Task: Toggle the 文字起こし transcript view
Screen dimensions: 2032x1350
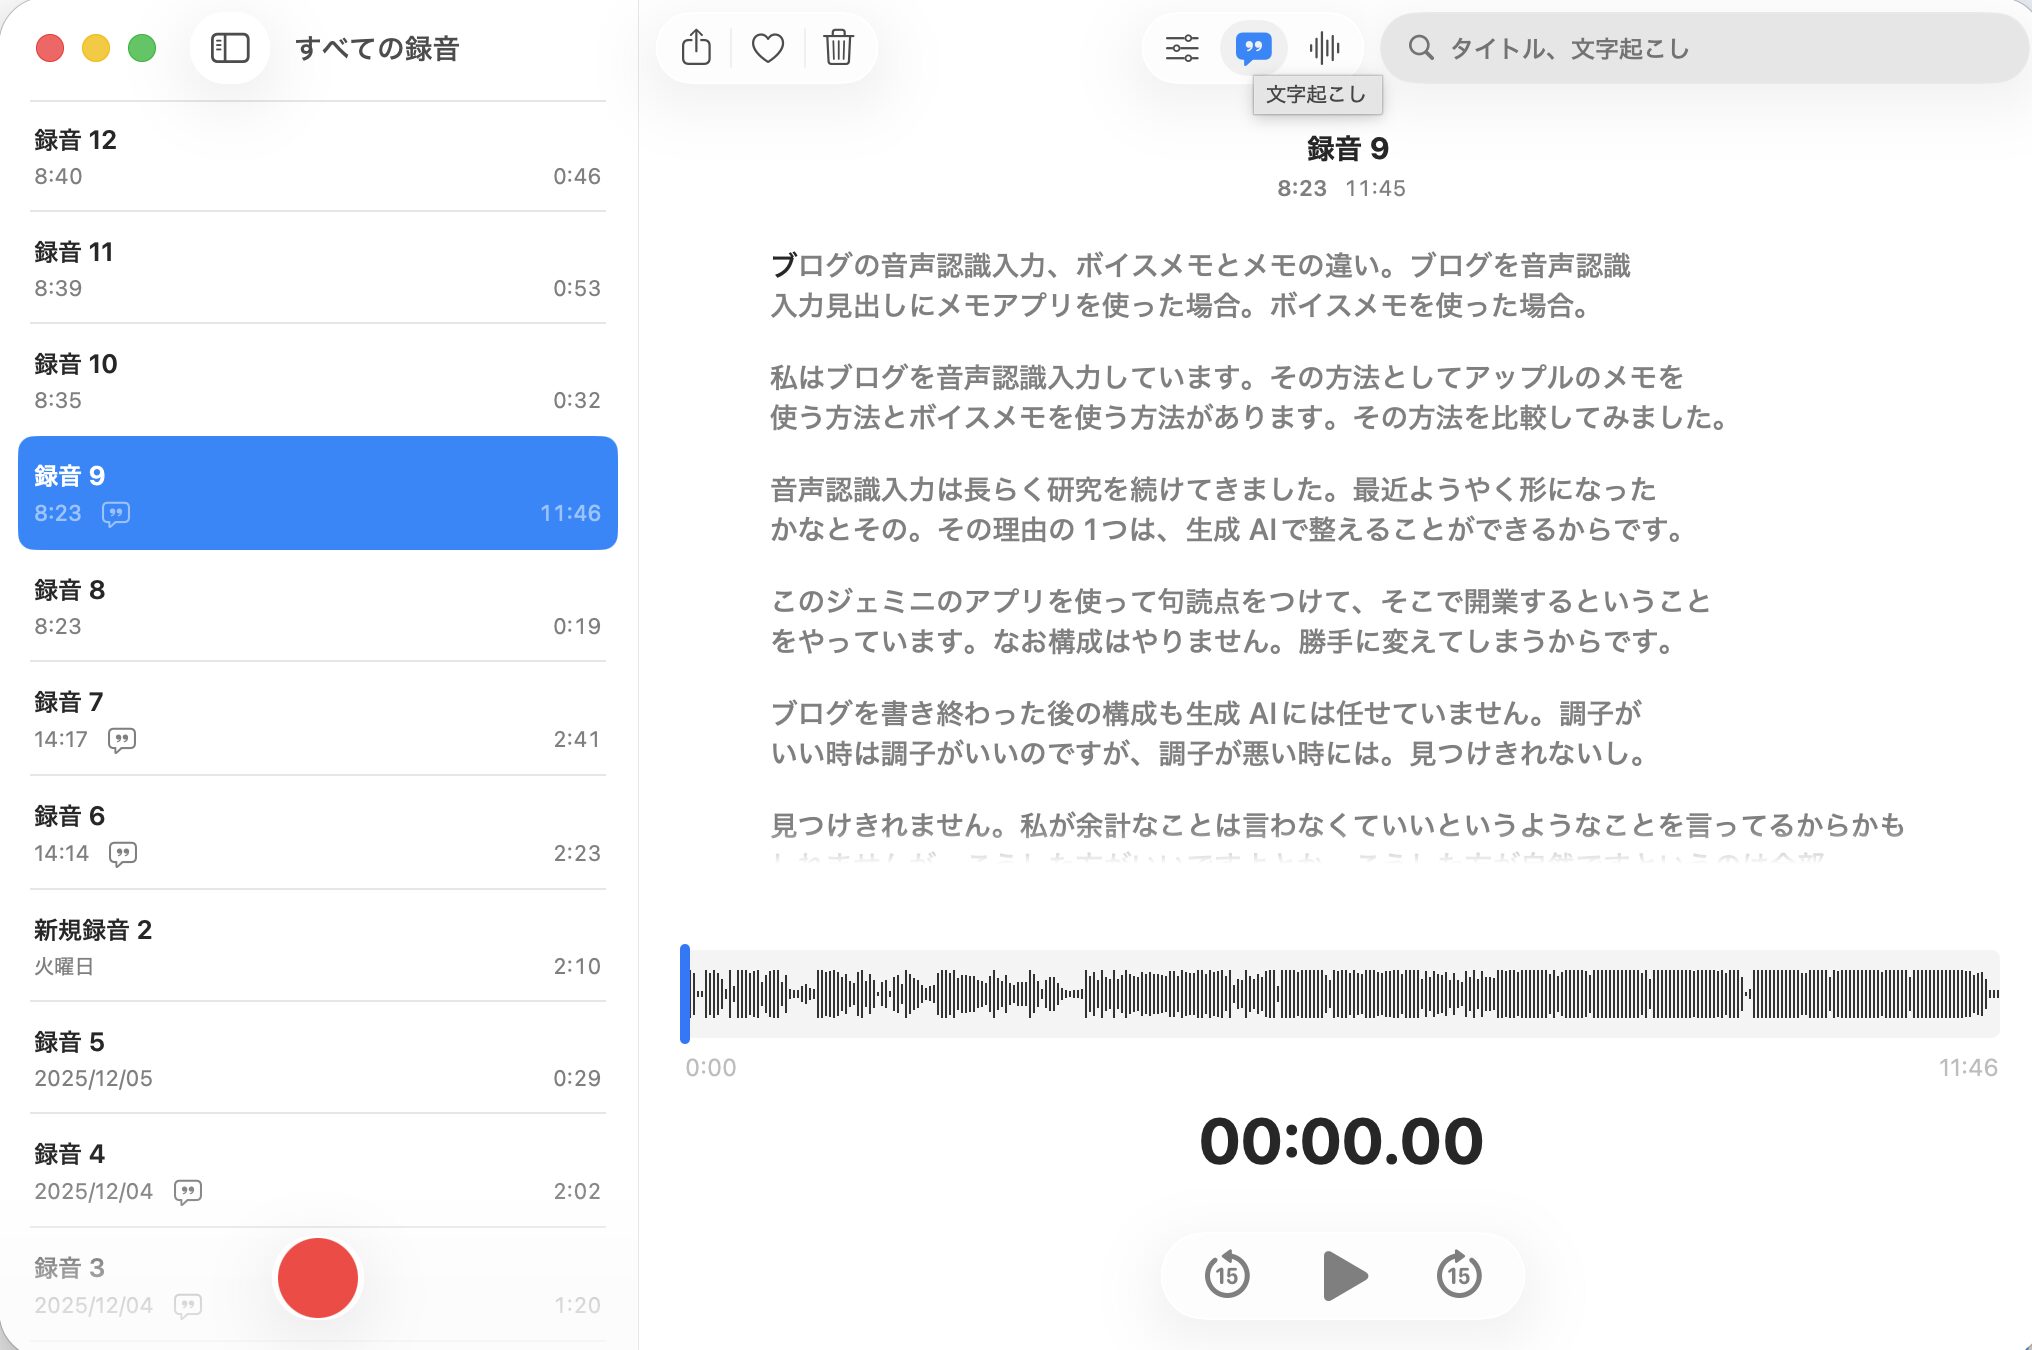Action: 1253,48
